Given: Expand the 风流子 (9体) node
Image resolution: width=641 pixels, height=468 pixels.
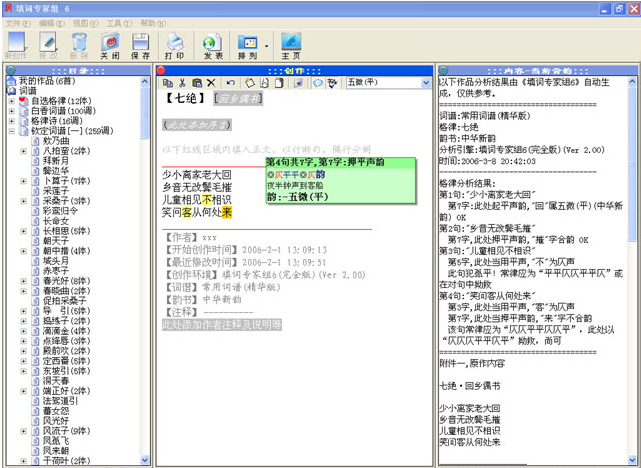Looking at the screenshot, I should click(23, 431).
